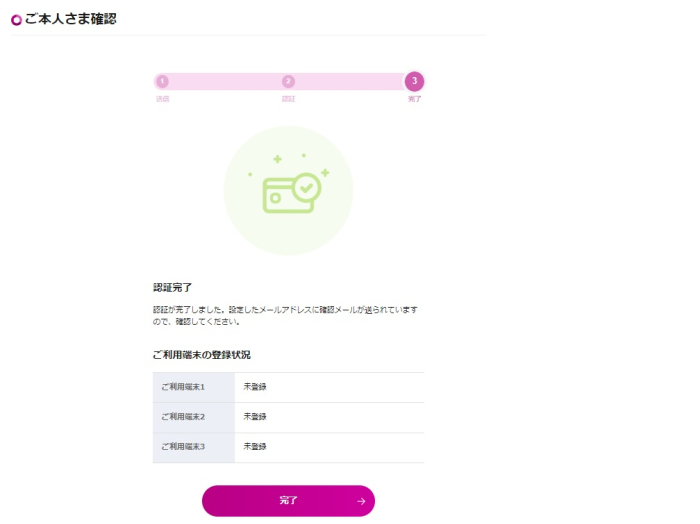Select the ご利用端末2 row label

pyautogui.click(x=182, y=416)
